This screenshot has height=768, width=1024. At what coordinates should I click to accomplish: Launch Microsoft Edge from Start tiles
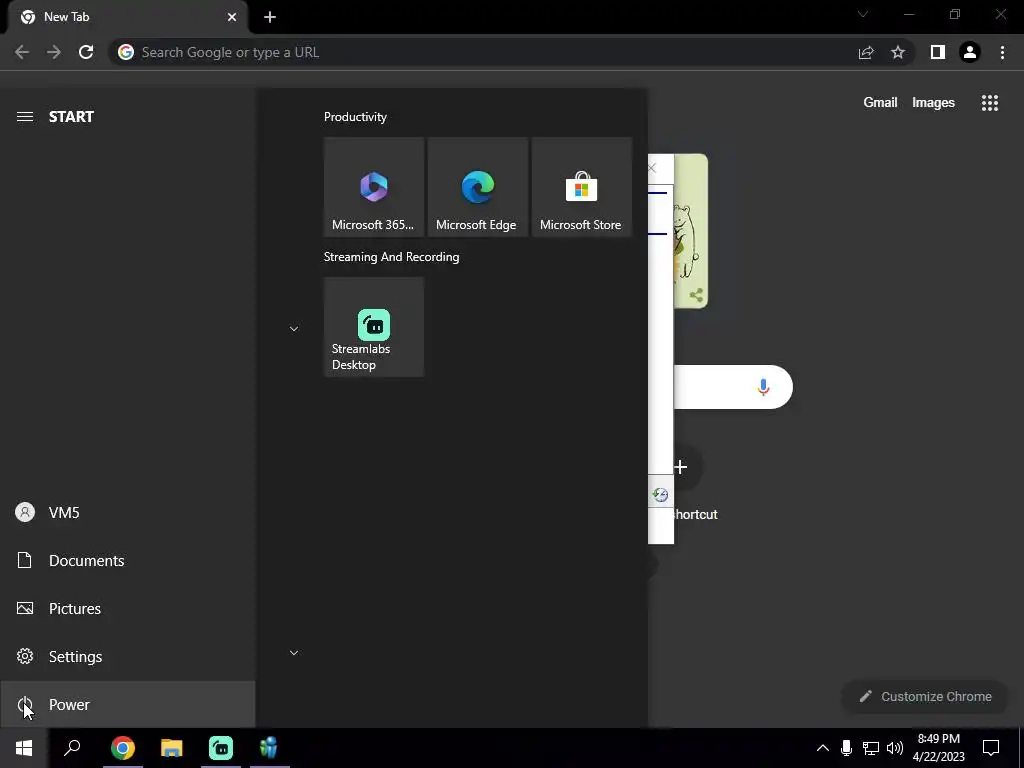(x=477, y=187)
